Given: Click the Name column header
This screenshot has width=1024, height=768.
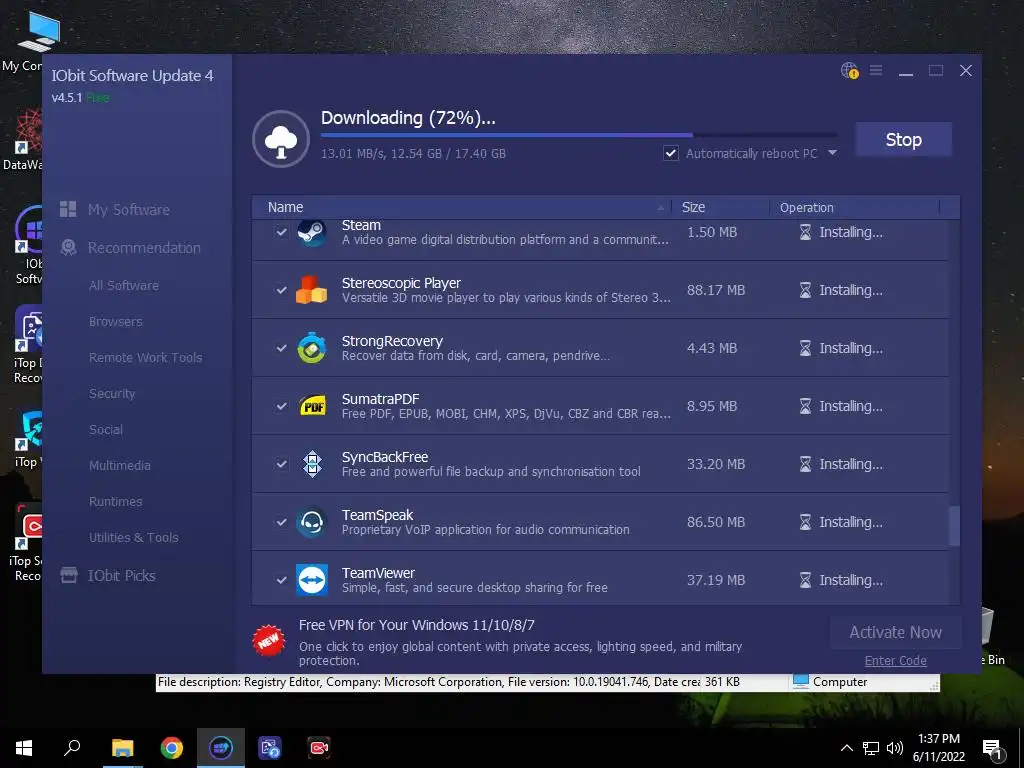Looking at the screenshot, I should click(x=285, y=207).
